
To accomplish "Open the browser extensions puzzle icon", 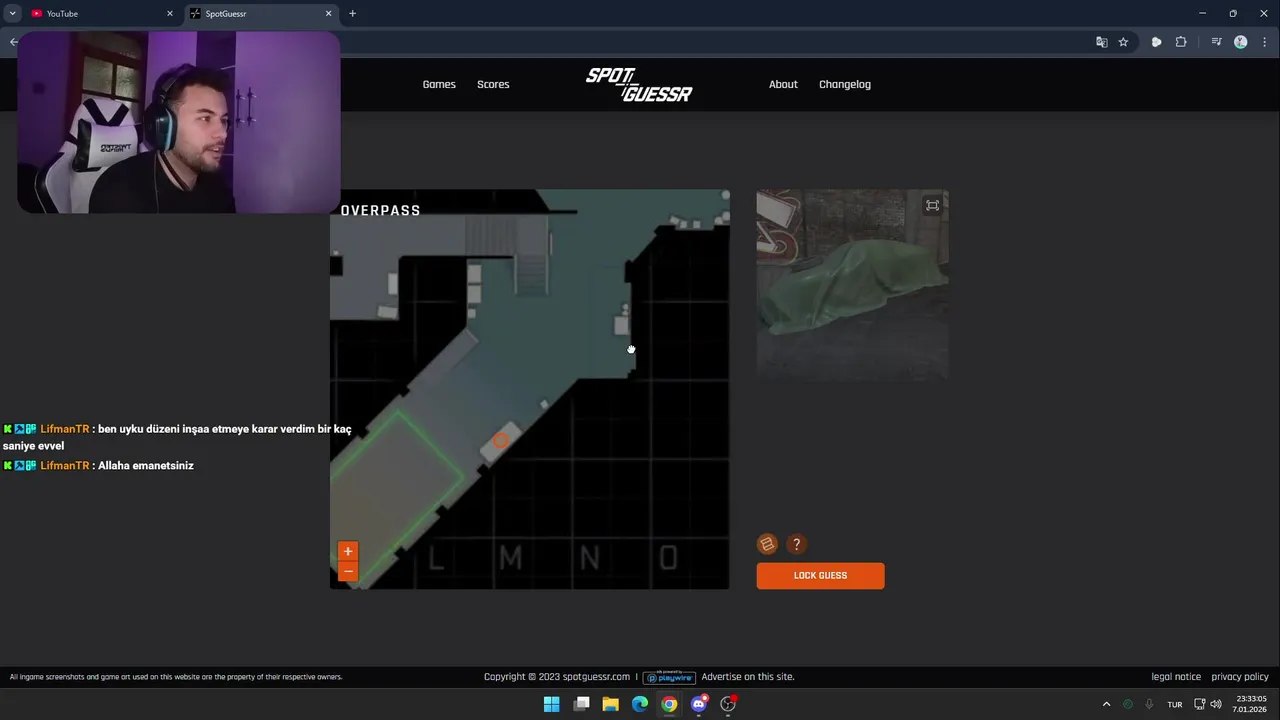I will 1181,42.
